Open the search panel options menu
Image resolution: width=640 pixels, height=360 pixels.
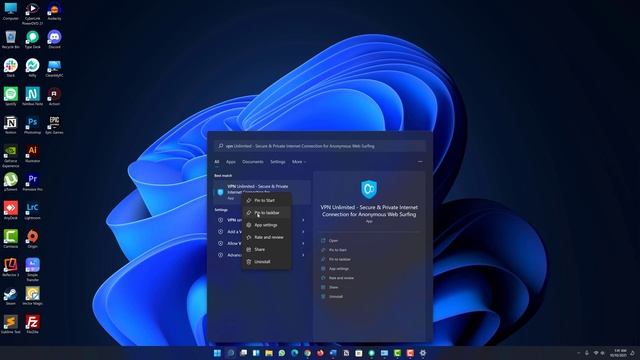point(420,162)
